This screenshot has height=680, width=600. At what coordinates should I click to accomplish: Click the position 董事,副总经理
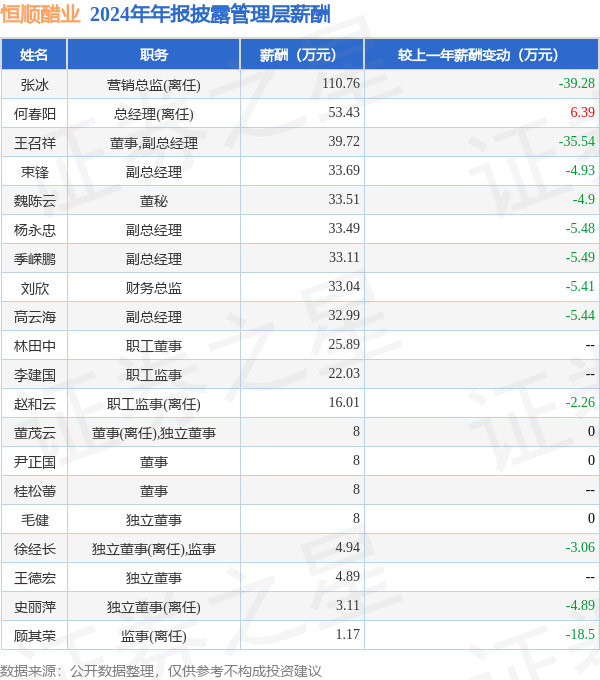click(x=154, y=143)
